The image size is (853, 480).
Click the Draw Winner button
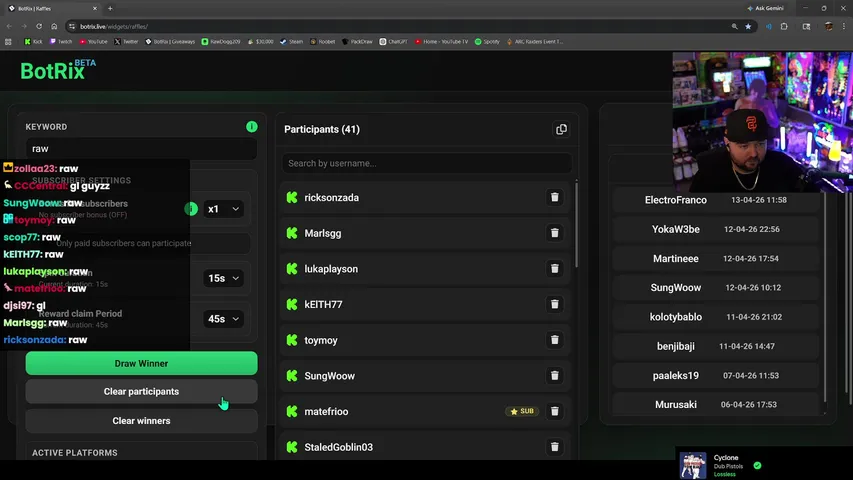(141, 364)
